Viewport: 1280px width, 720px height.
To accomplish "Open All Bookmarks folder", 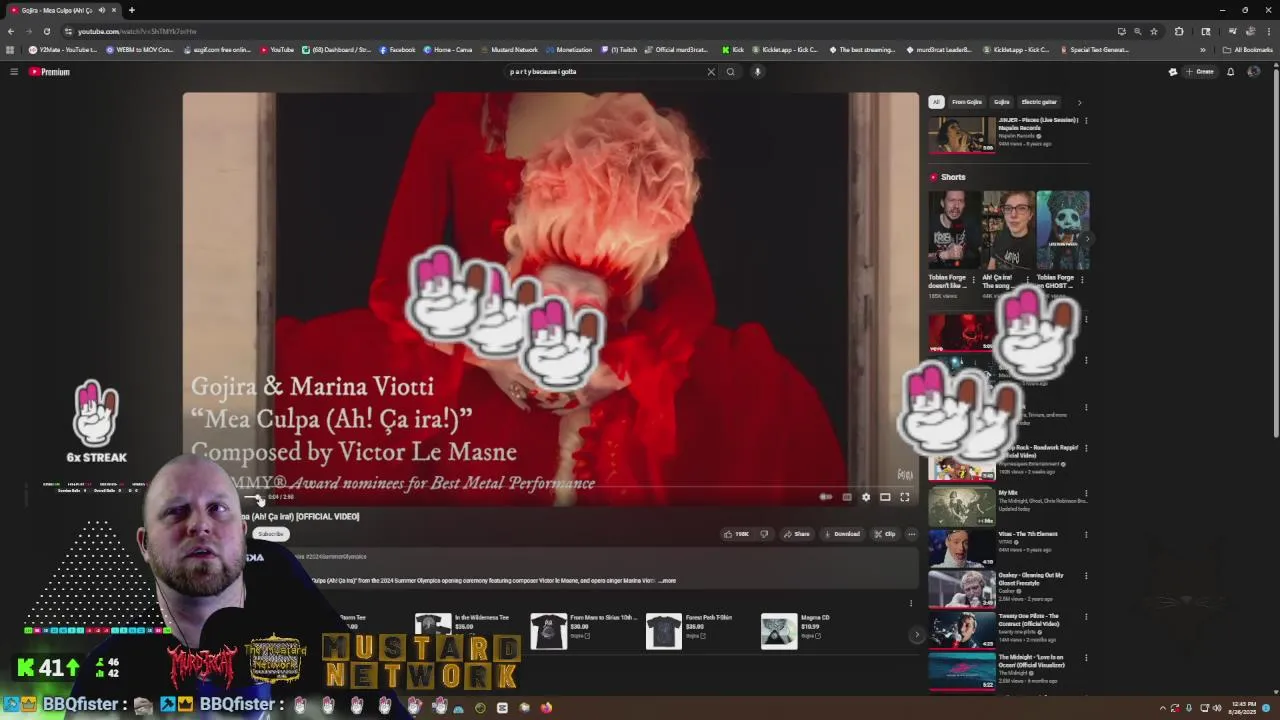I will [1248, 50].
